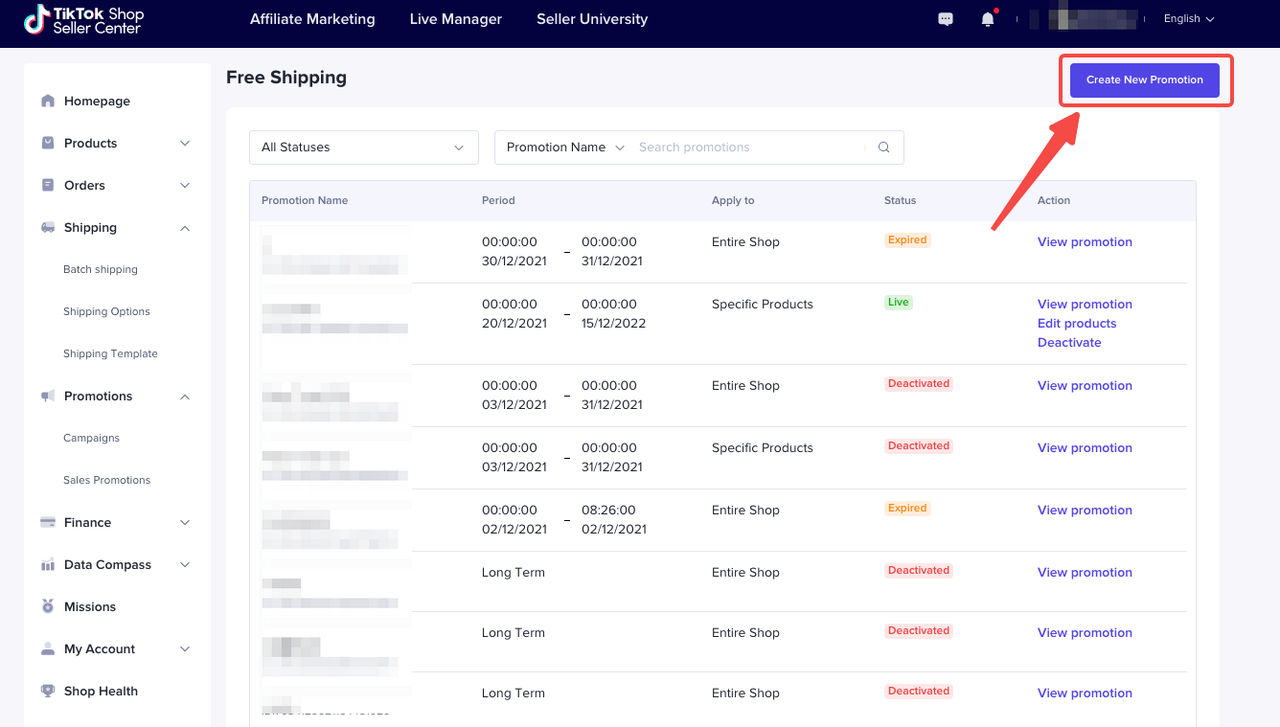Viewport: 1280px width, 727px height.
Task: Expand the Data Compass section
Action: click(184, 565)
